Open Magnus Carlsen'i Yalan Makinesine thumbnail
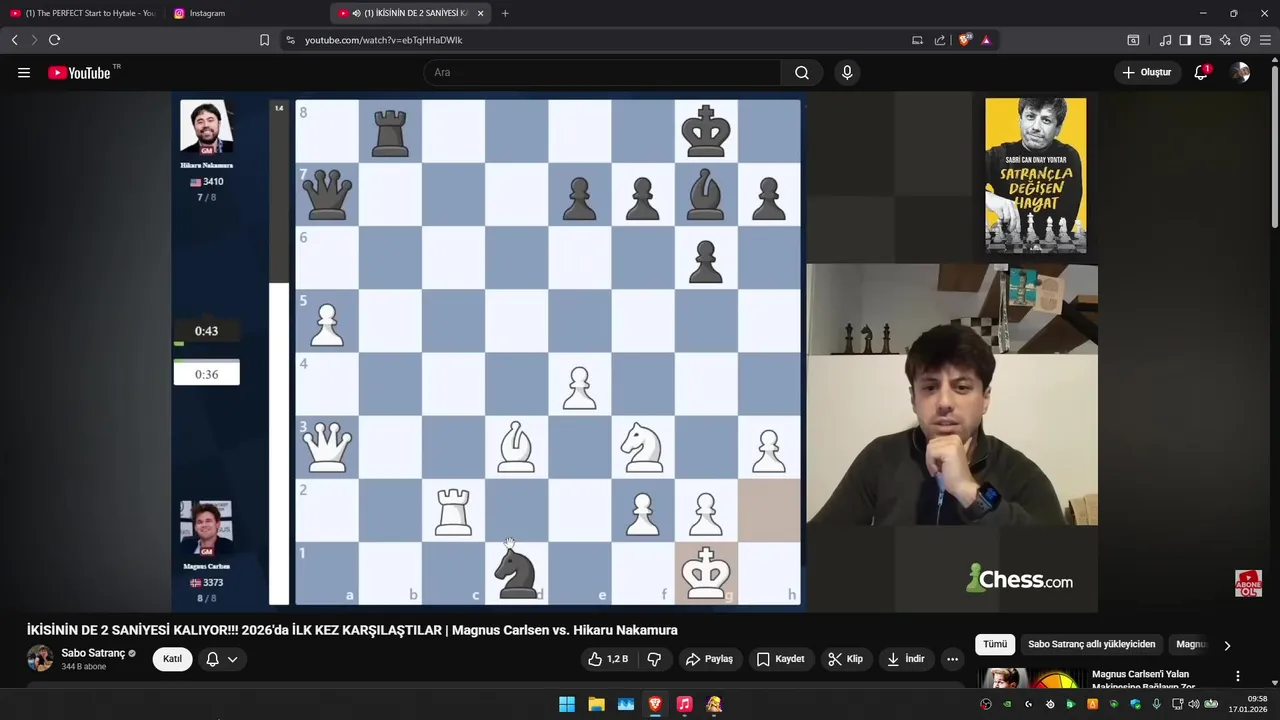Image resolution: width=1280 pixels, height=720 pixels. 1030,679
